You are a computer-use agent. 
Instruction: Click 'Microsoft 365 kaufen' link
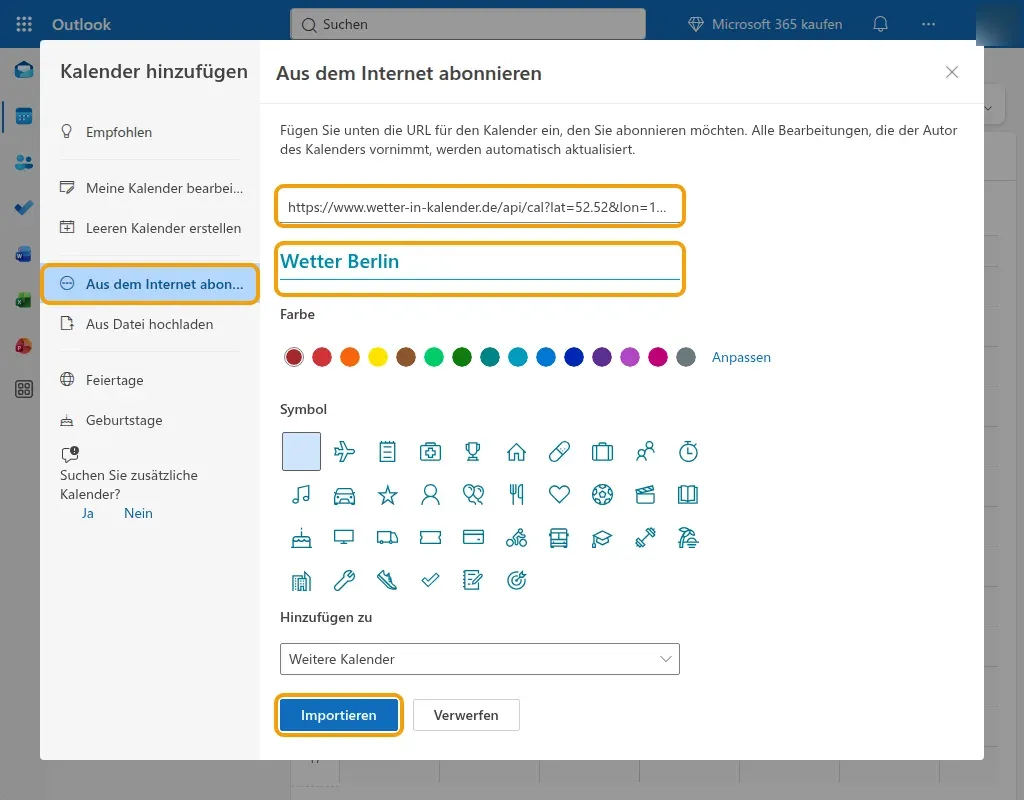click(x=765, y=24)
